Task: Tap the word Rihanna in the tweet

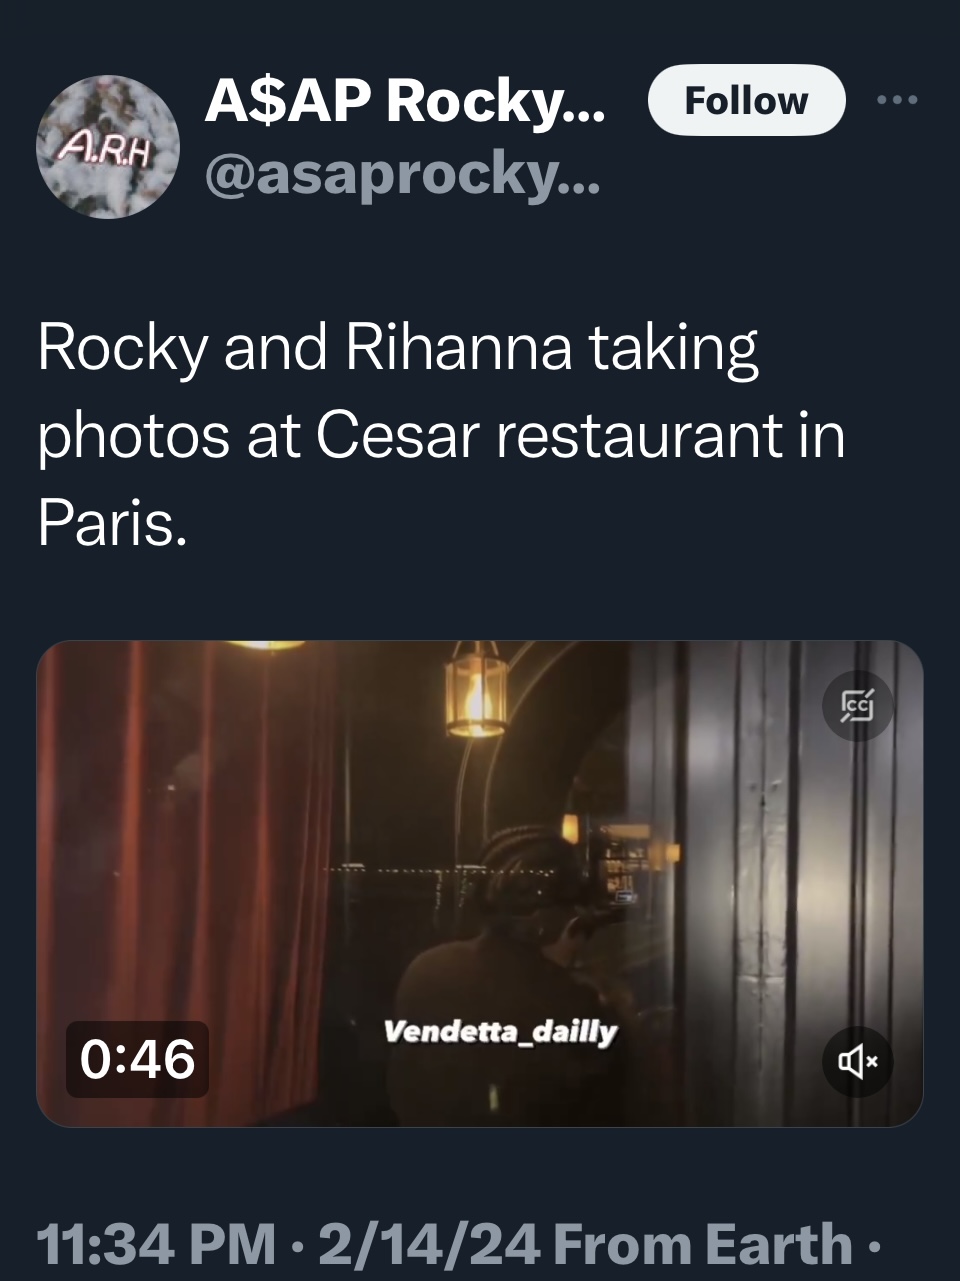Action: point(459,347)
